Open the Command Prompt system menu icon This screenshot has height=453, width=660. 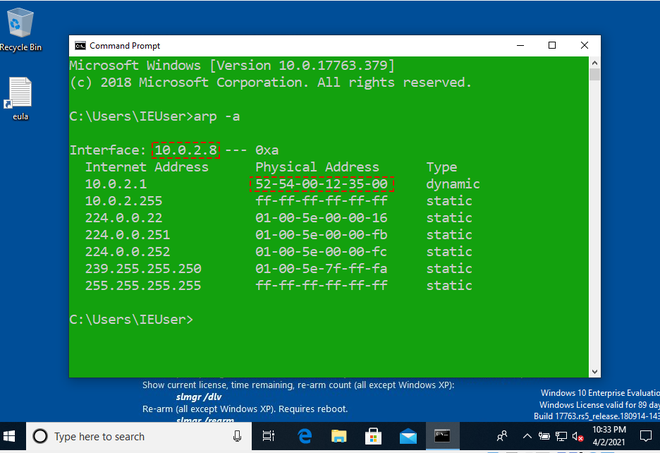click(79, 45)
